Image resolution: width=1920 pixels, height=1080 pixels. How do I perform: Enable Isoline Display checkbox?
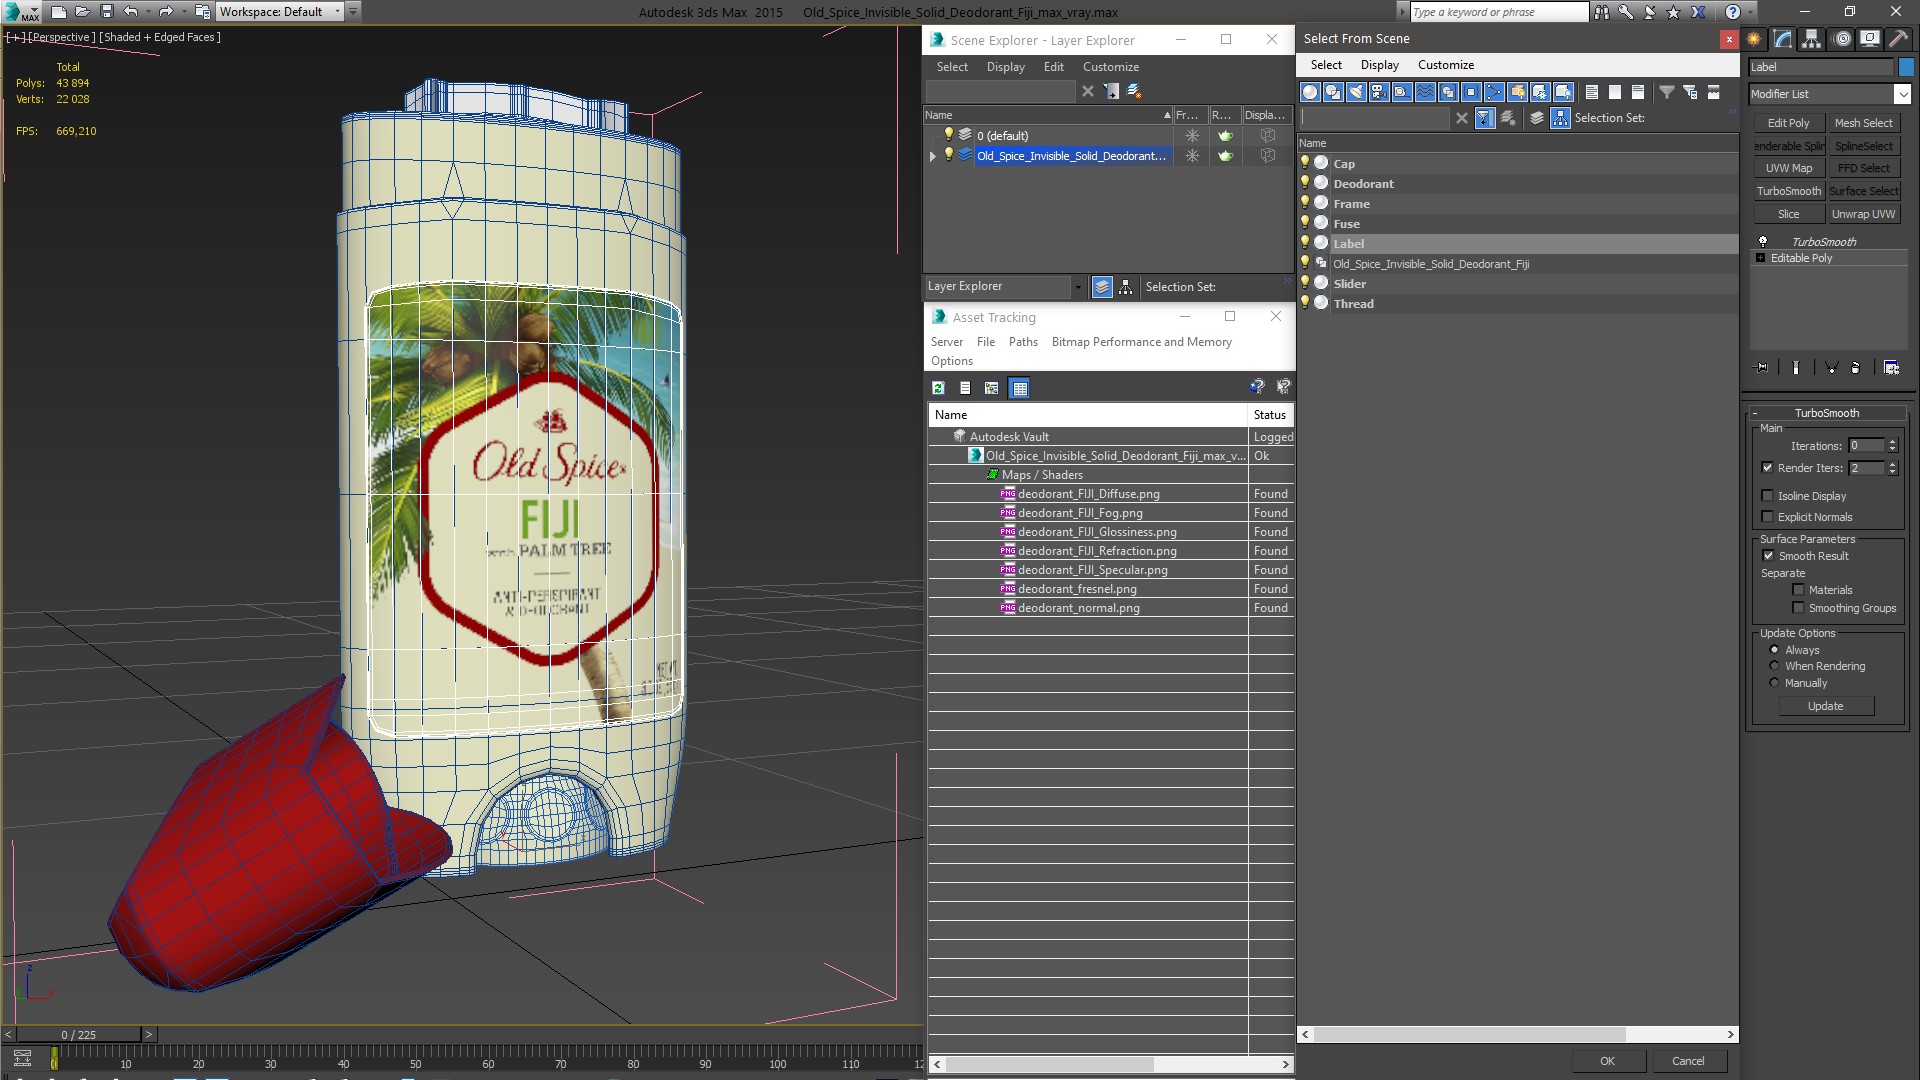(1767, 495)
